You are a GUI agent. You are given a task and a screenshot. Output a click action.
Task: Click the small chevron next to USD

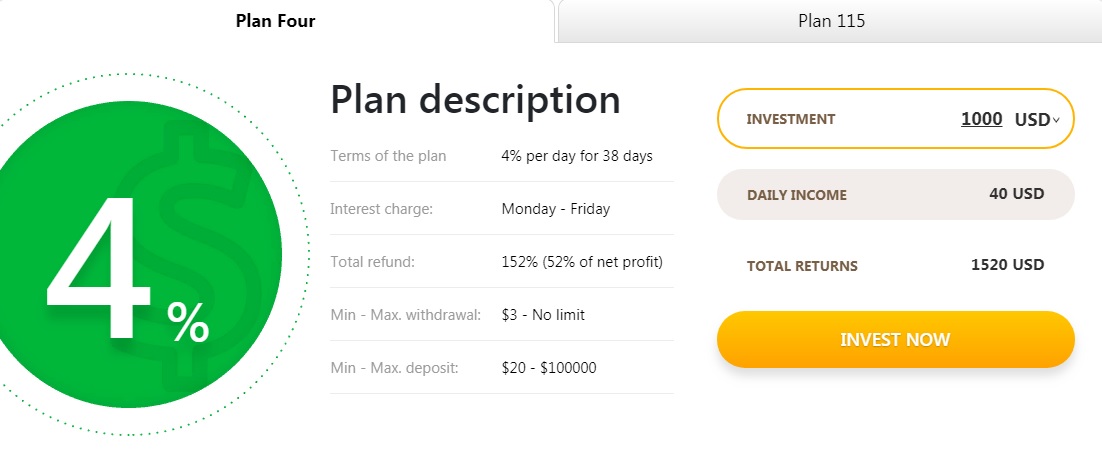1056,121
